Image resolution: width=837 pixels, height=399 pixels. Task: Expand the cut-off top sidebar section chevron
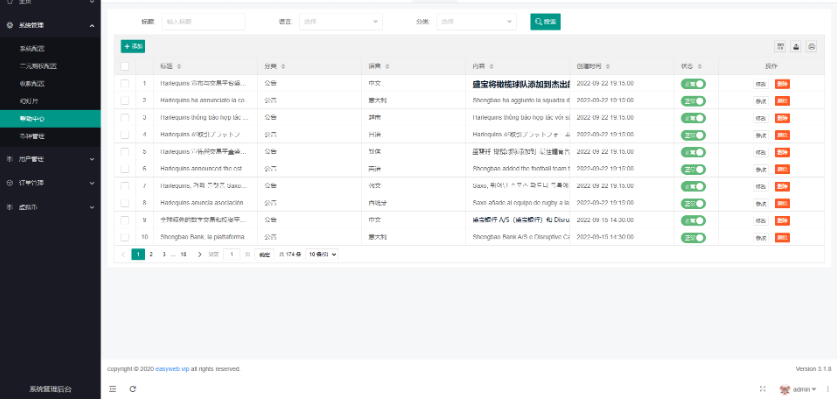(x=92, y=2)
